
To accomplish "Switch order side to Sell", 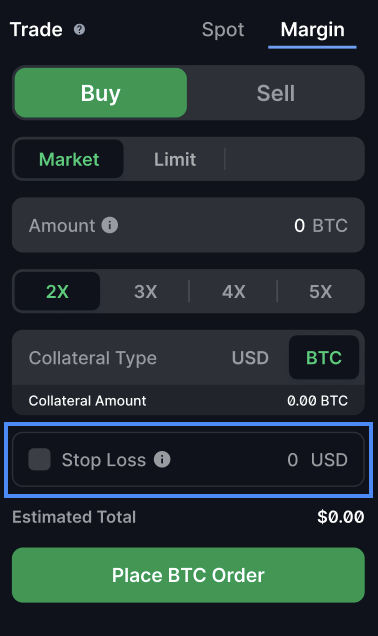I will pyautogui.click(x=276, y=93).
